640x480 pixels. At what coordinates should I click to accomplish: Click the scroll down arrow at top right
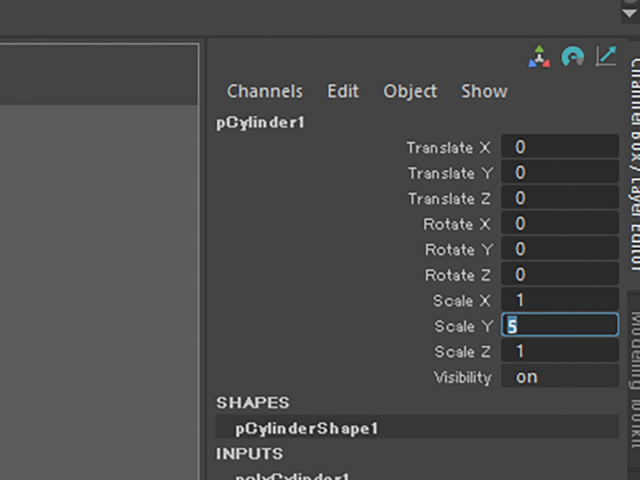(x=629, y=14)
